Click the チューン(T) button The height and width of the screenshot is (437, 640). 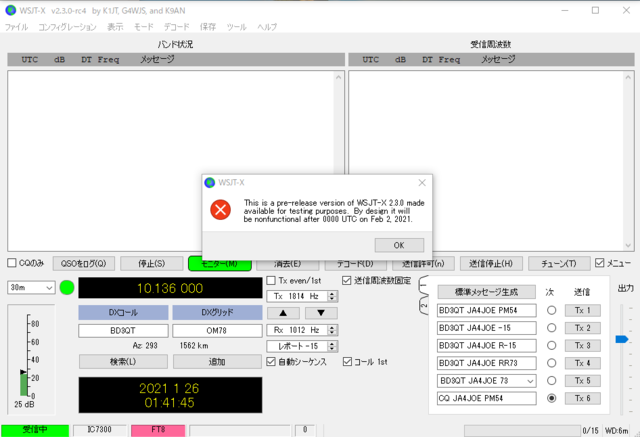[559, 264]
